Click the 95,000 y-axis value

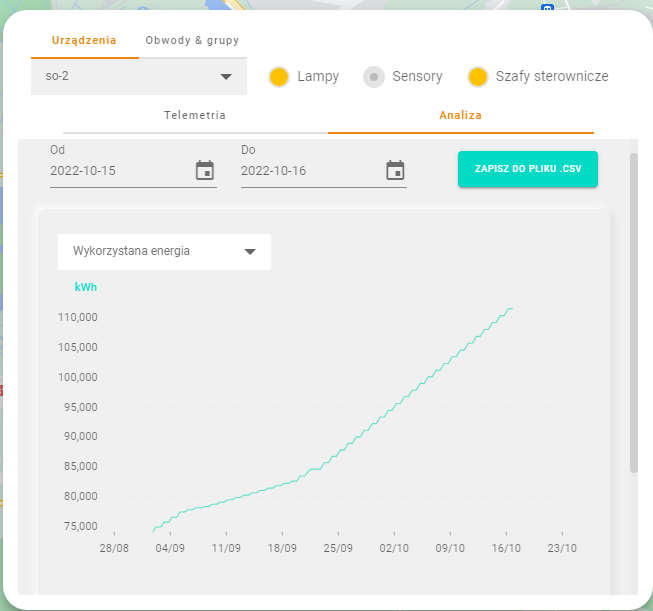click(81, 407)
